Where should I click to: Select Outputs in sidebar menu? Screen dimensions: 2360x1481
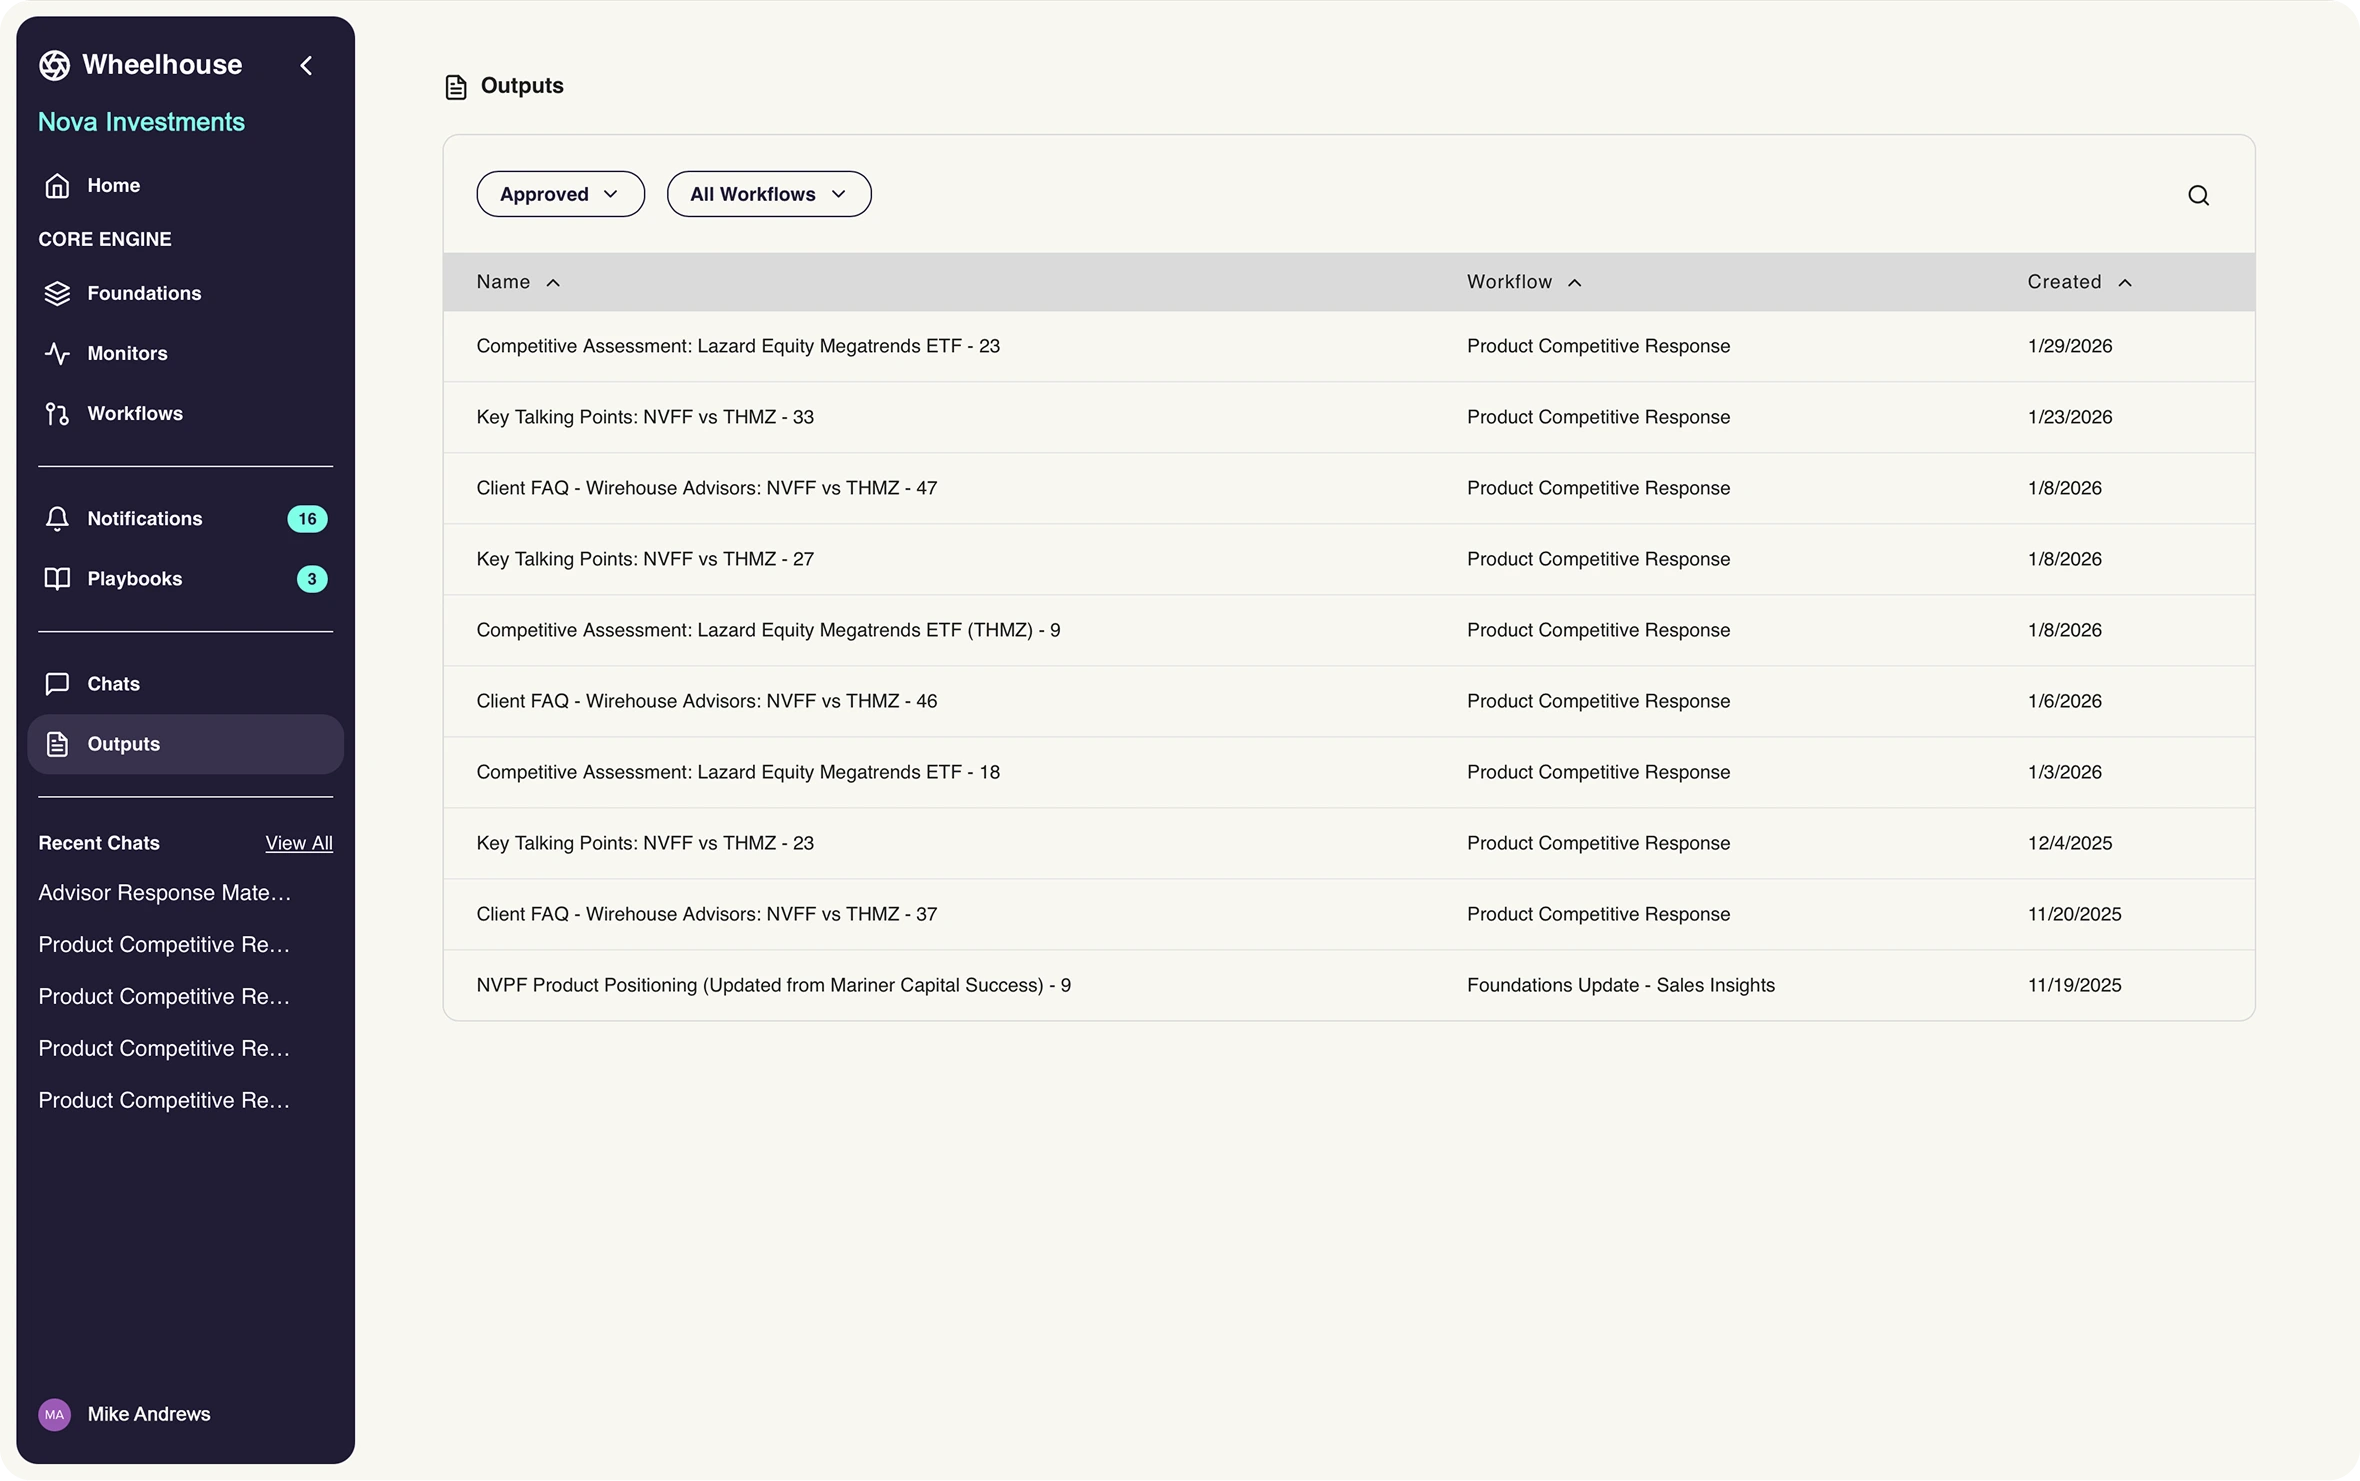123,744
